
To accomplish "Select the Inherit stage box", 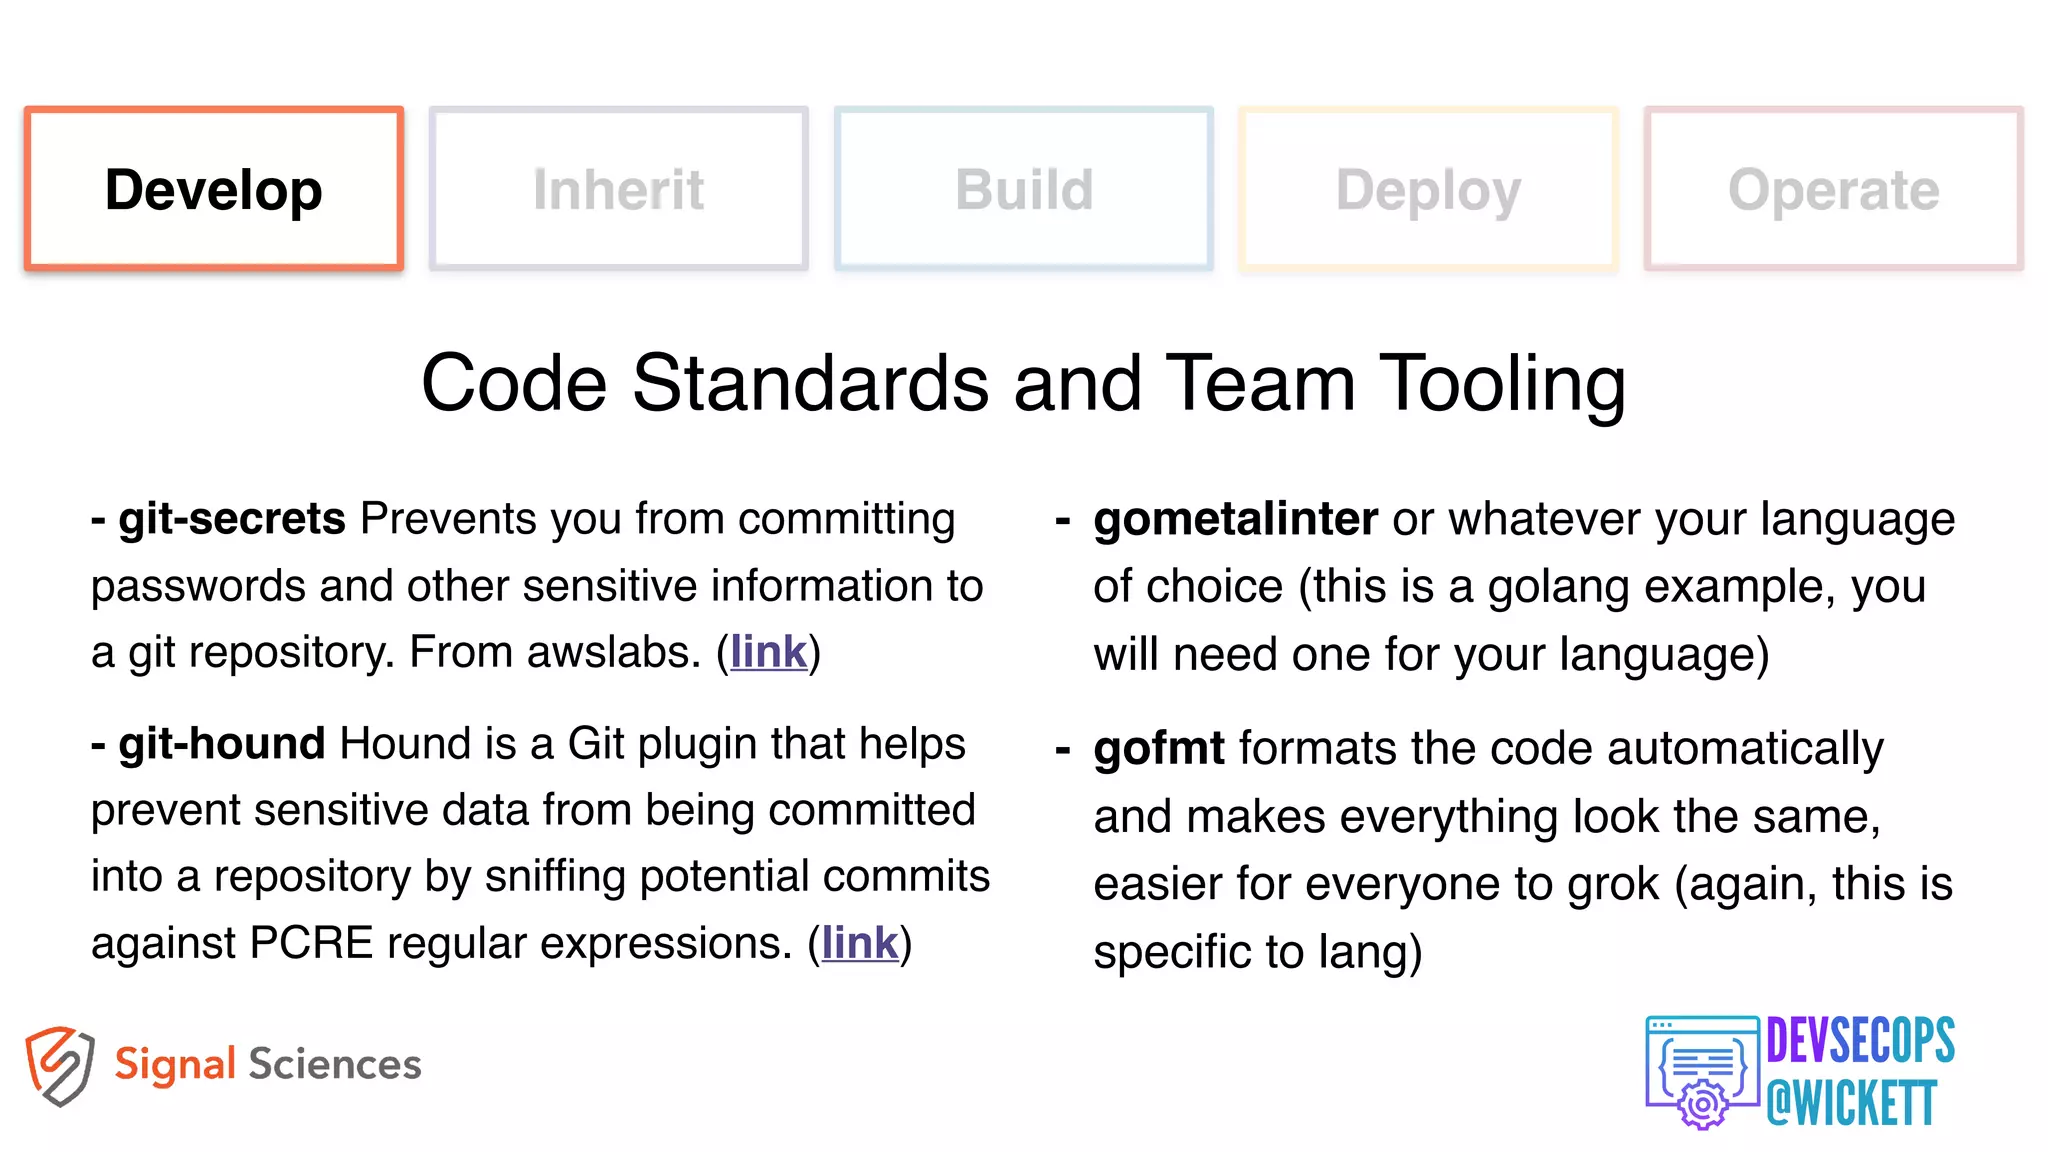I will 619,189.
